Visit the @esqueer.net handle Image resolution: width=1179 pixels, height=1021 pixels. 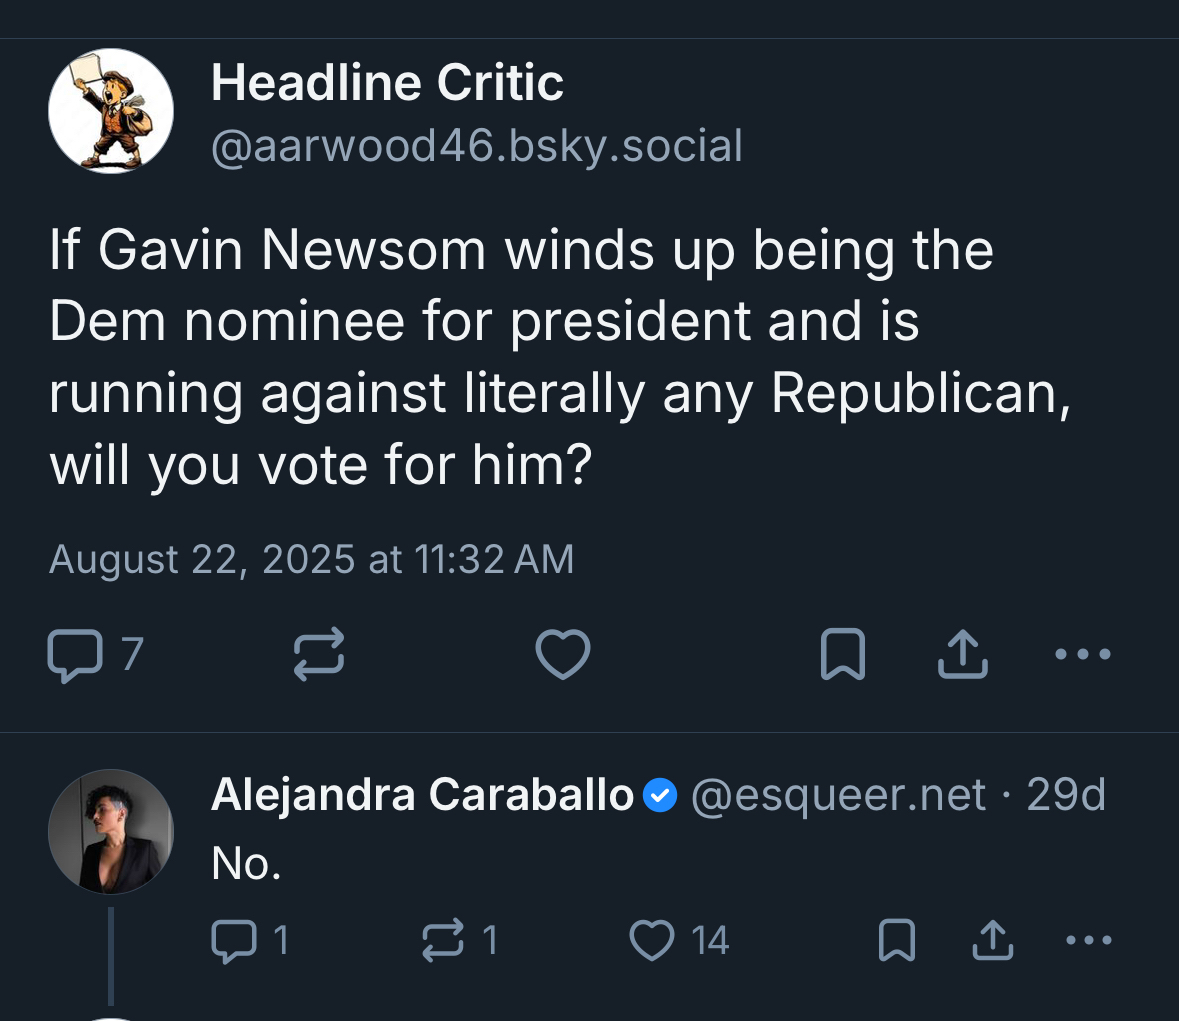tap(838, 796)
